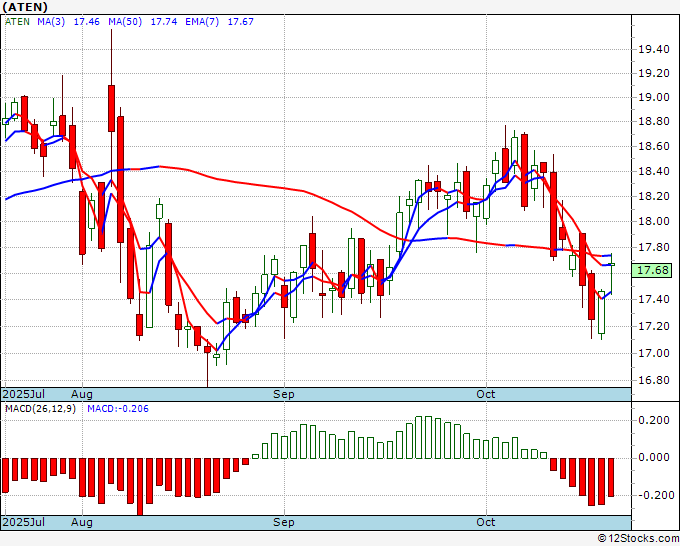Click the 17.40 price axis label
680x546 pixels.
tap(654, 299)
